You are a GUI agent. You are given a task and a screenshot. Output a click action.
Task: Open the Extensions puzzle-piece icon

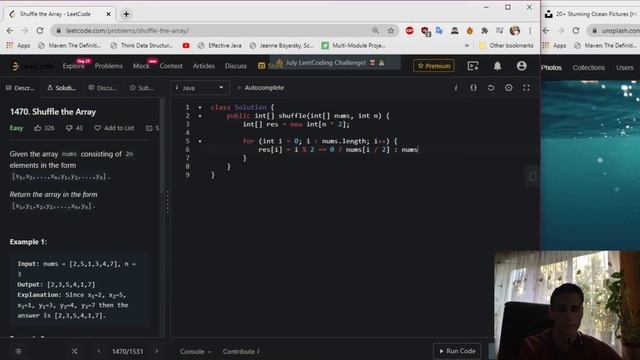click(484, 31)
